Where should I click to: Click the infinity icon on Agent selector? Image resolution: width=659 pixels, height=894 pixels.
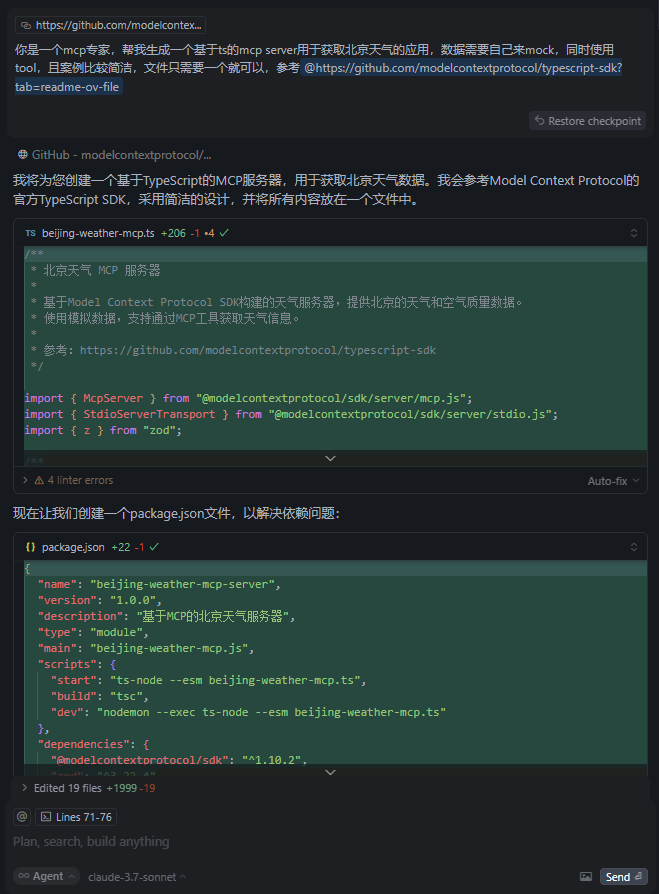tap(24, 876)
